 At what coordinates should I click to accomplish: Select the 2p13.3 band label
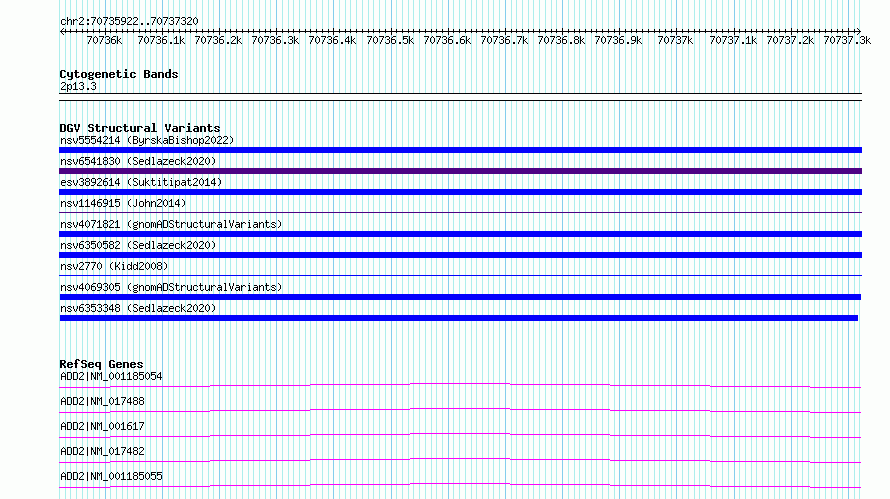(78, 86)
